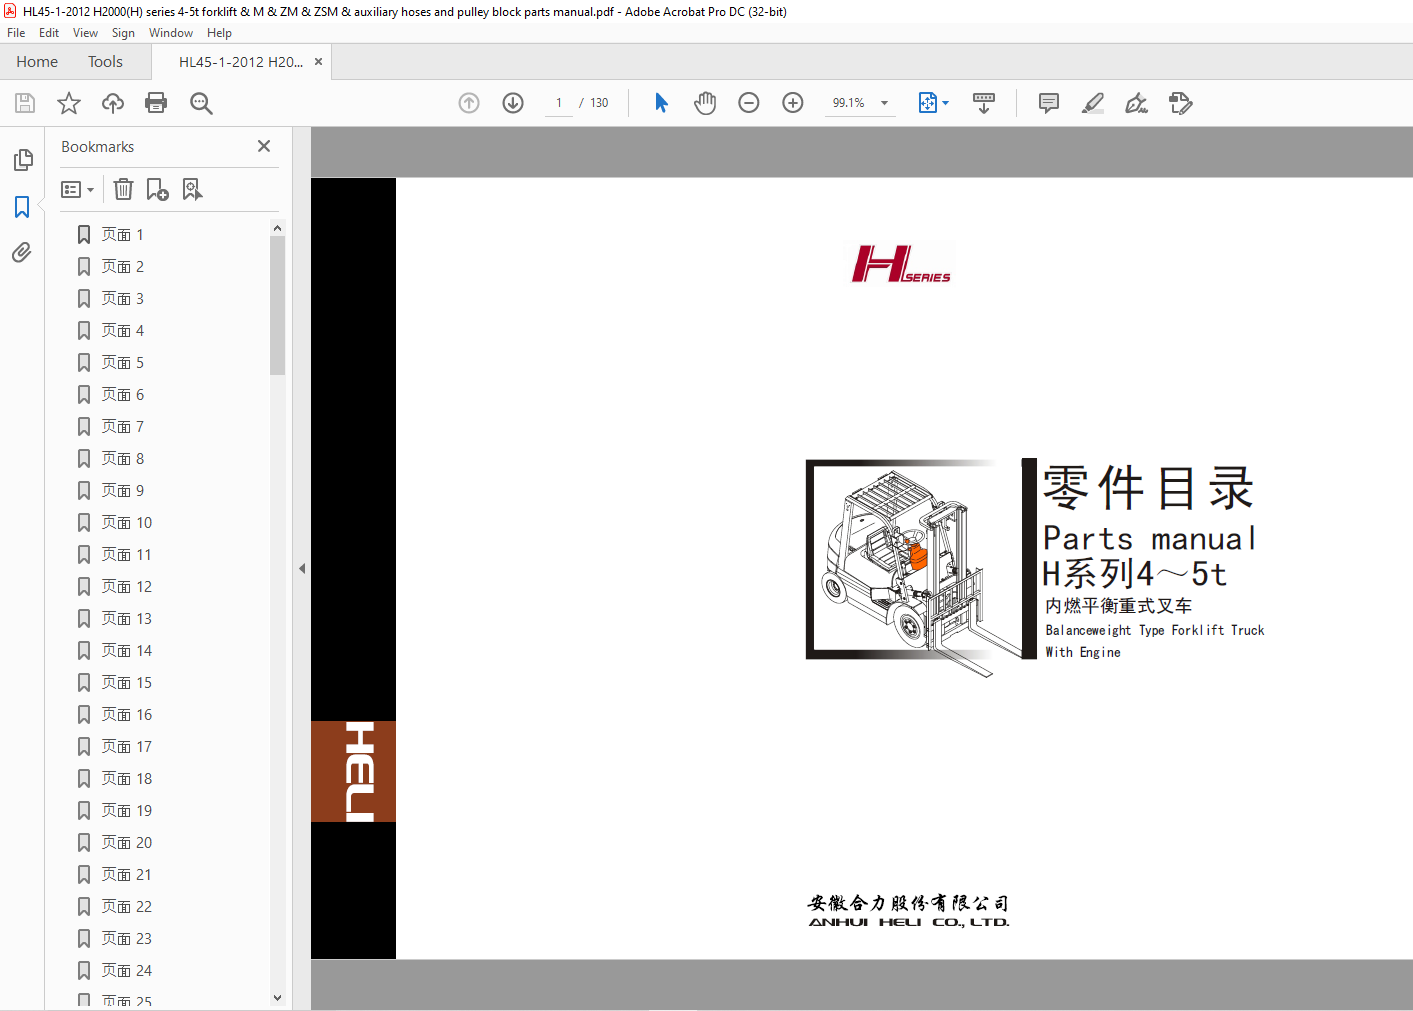The height and width of the screenshot is (1011, 1413).
Task: Open Page Thumbnails panel icon
Action: click(x=23, y=160)
